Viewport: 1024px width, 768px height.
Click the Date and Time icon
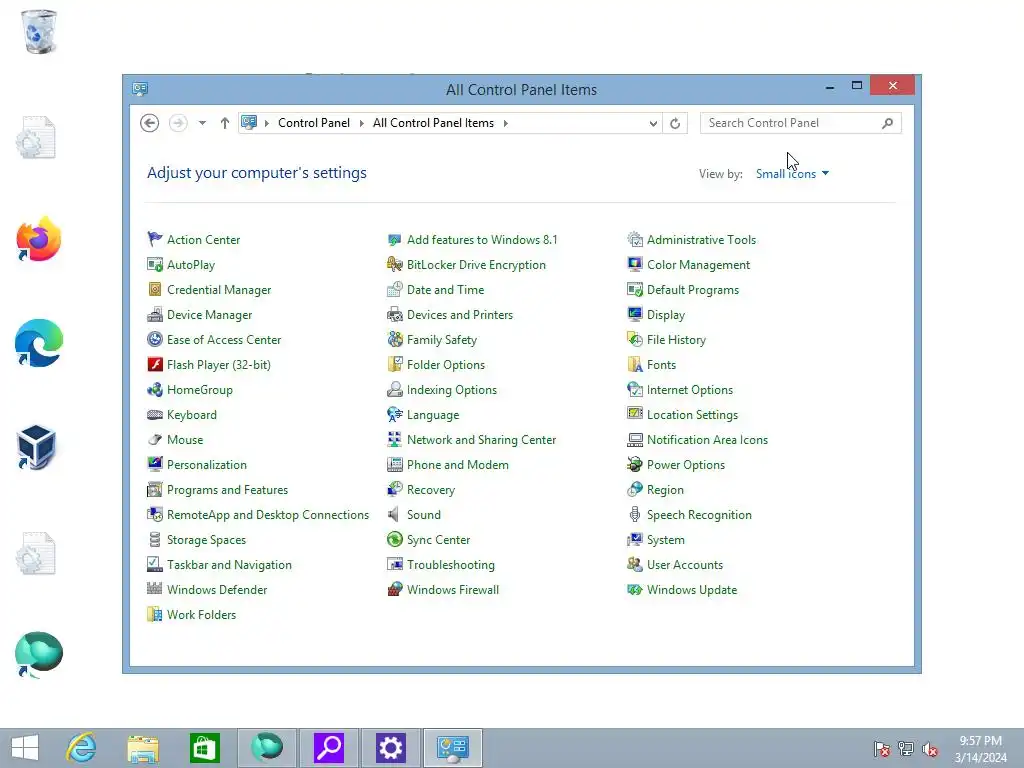tap(394, 289)
